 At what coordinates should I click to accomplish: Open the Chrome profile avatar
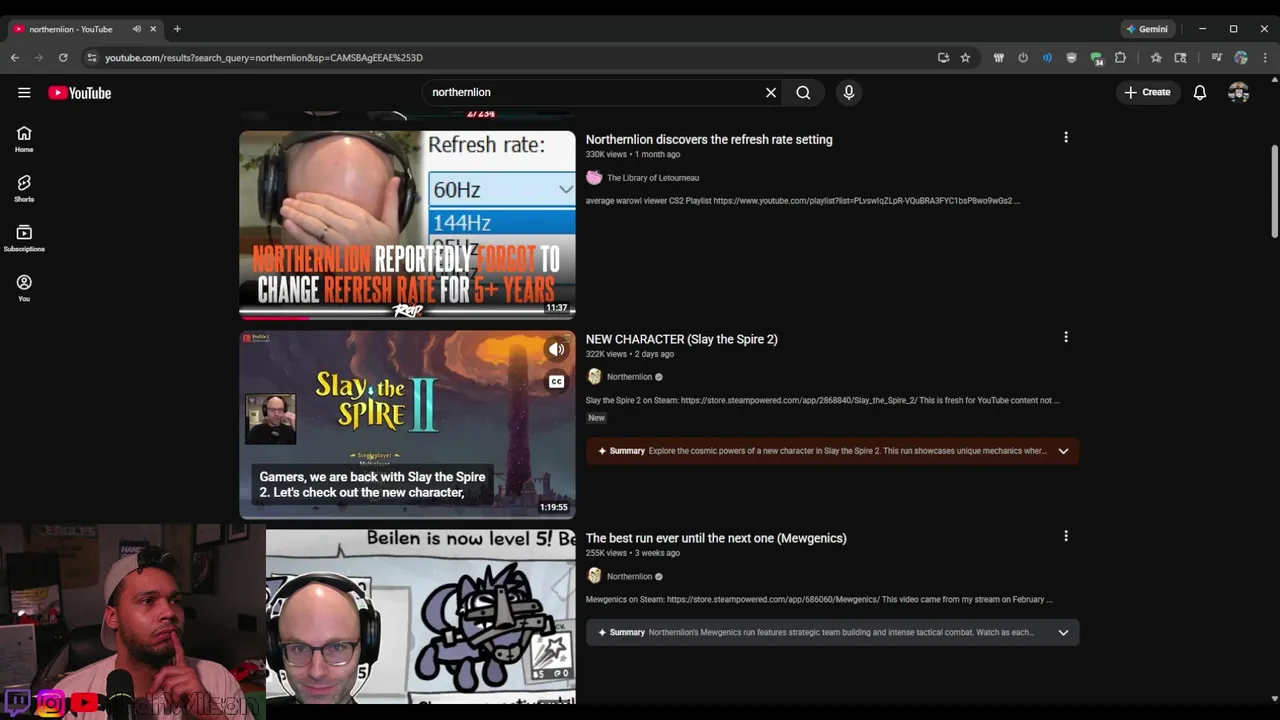pyautogui.click(x=1241, y=58)
